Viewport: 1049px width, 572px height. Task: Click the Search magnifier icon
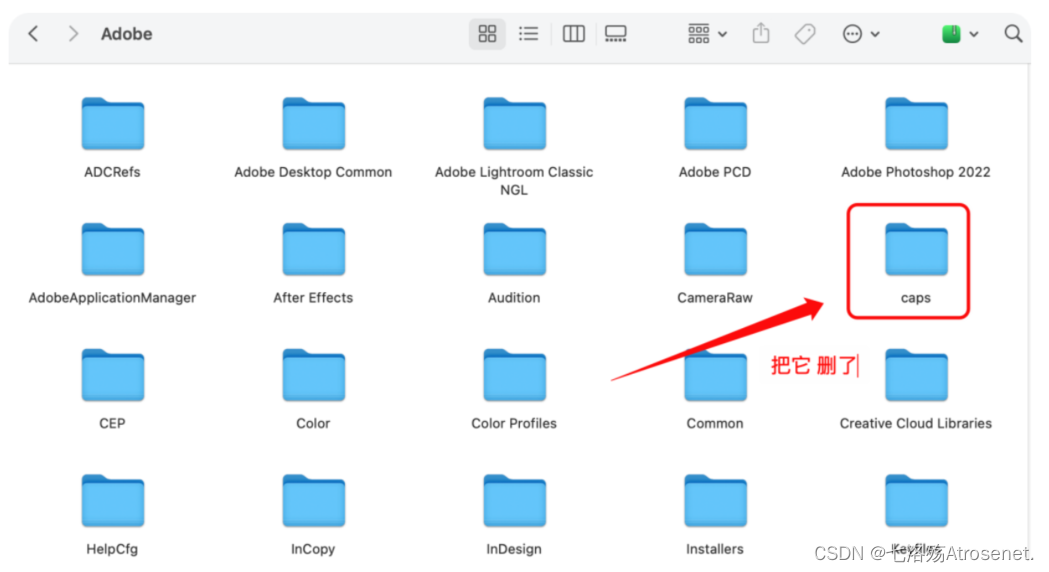point(1014,33)
